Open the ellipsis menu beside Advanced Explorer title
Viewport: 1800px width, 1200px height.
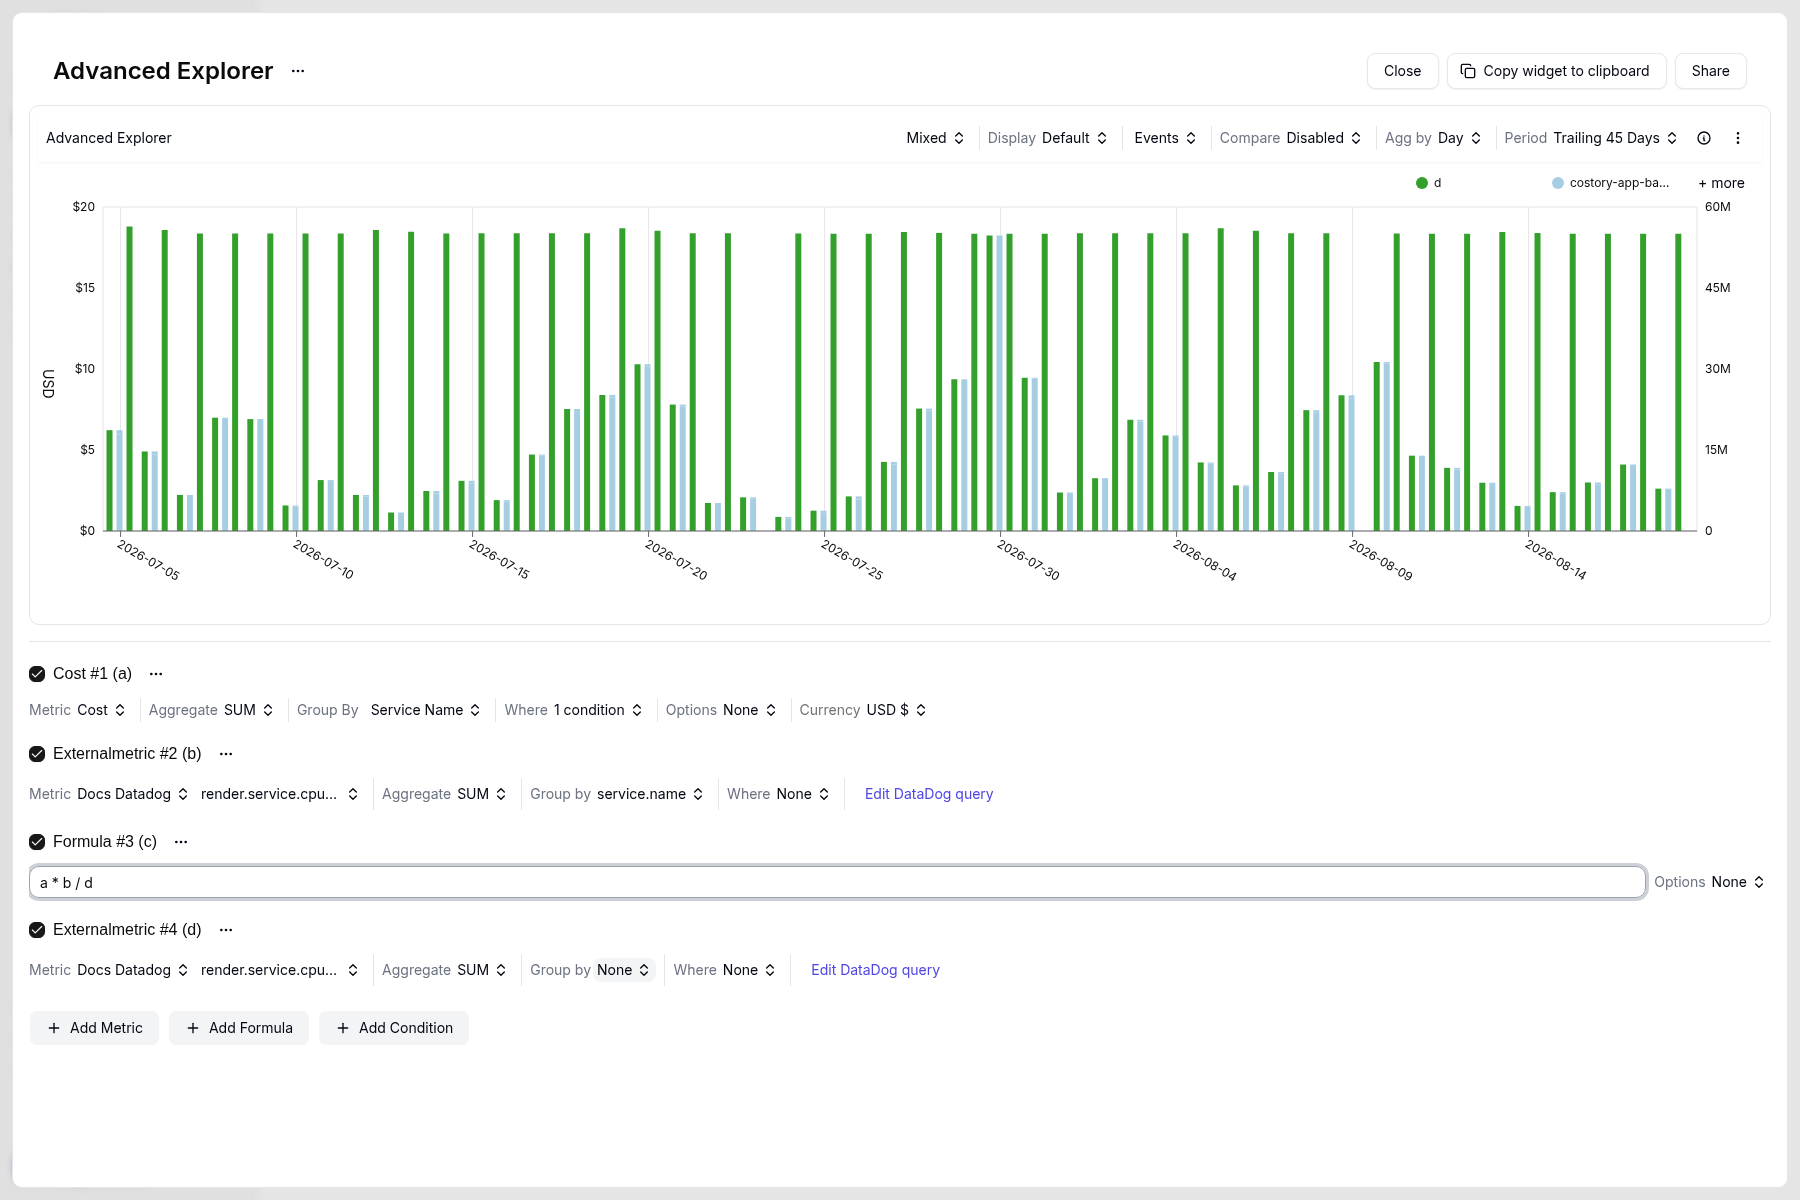click(298, 71)
